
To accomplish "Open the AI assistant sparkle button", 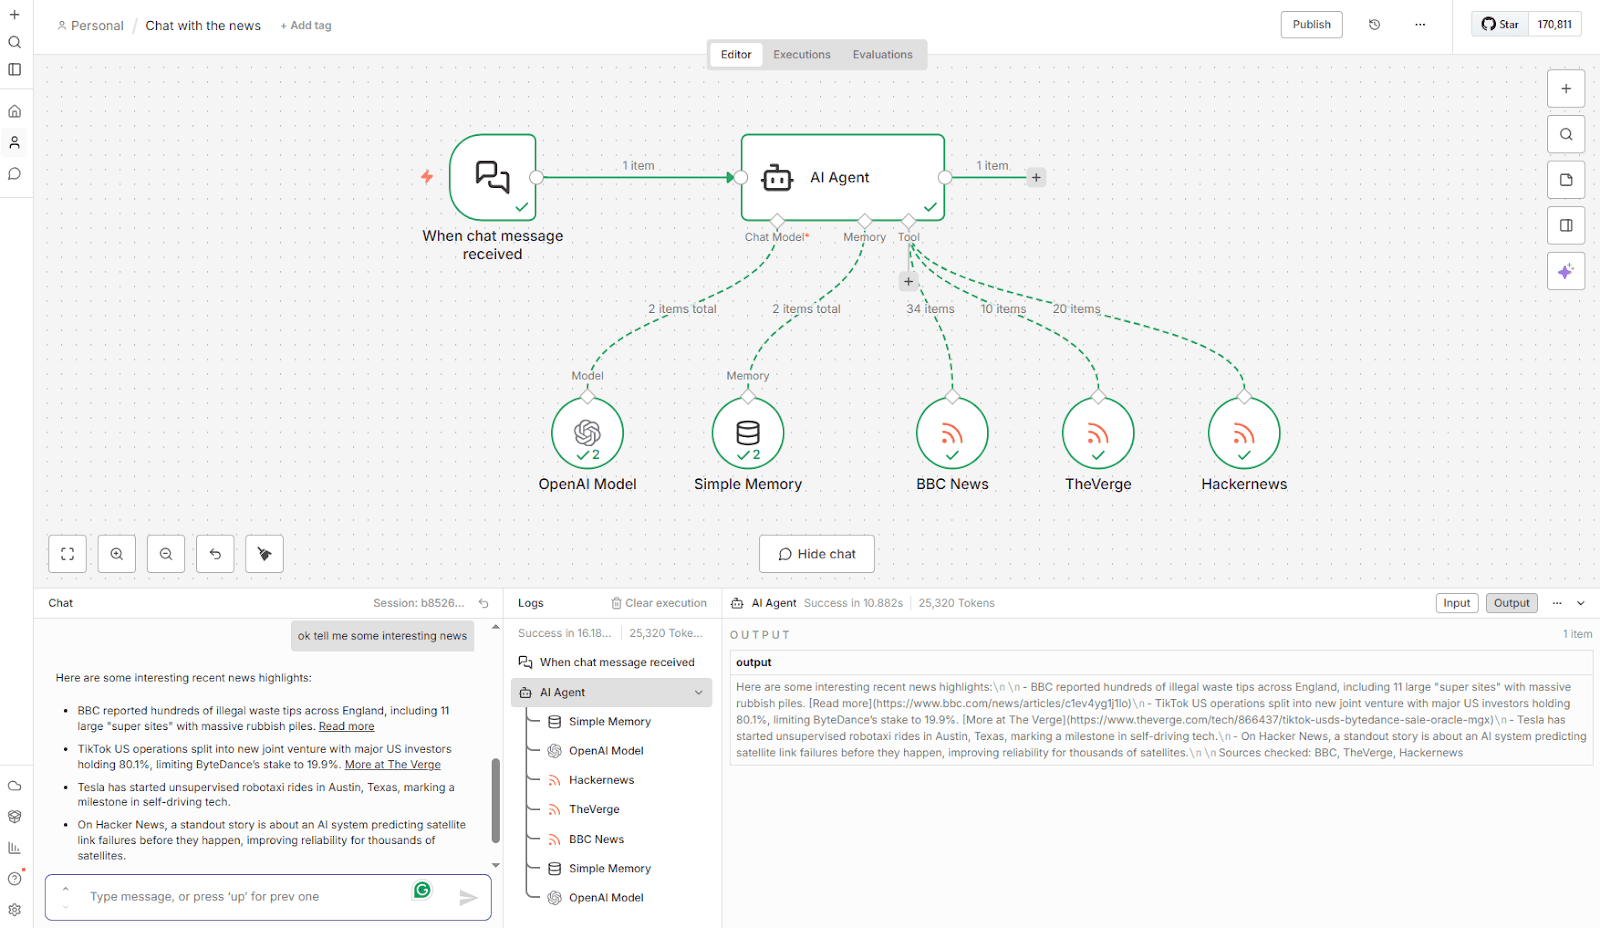I will tap(1566, 271).
